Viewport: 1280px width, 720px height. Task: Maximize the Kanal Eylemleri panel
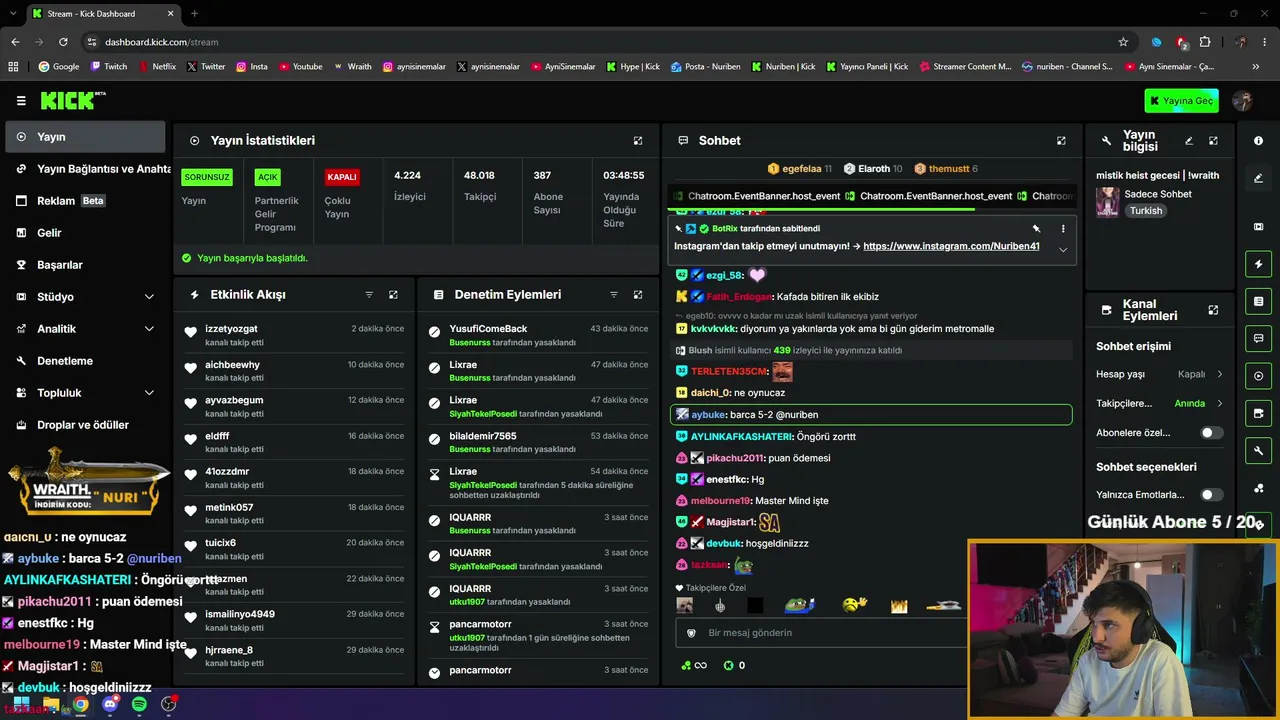tap(1213, 310)
